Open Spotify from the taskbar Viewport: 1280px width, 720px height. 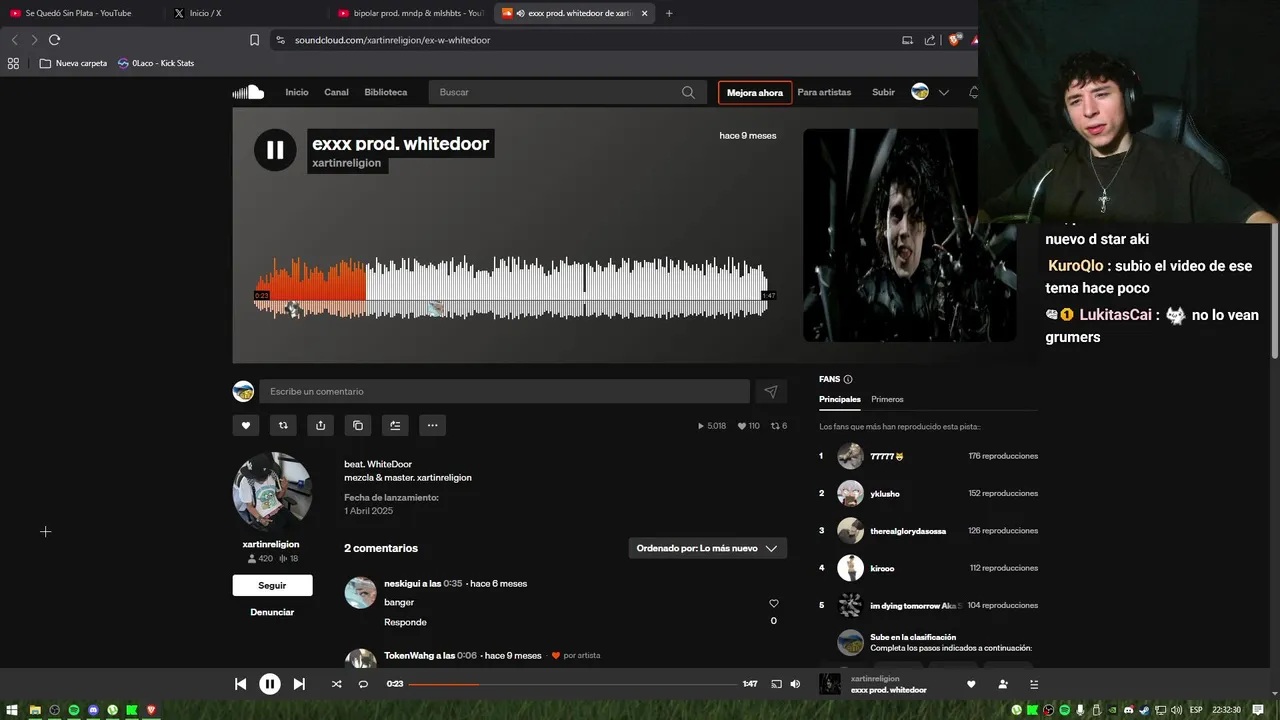(x=74, y=710)
